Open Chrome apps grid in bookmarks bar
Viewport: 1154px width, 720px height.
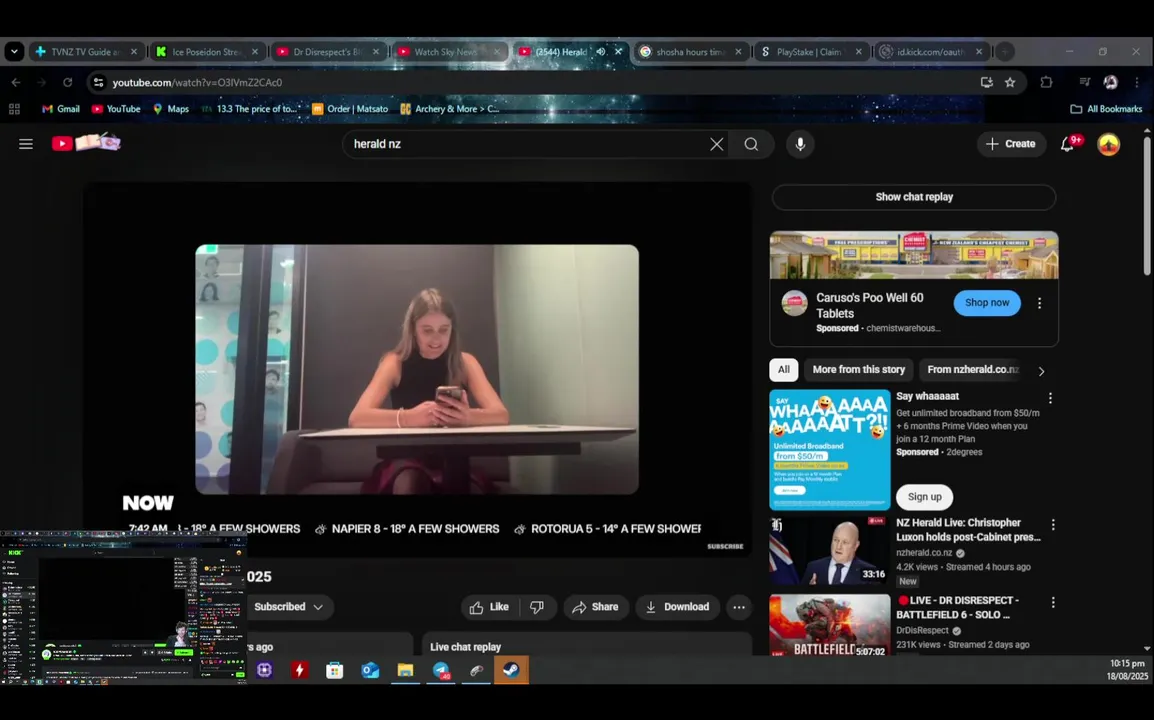(x=14, y=109)
